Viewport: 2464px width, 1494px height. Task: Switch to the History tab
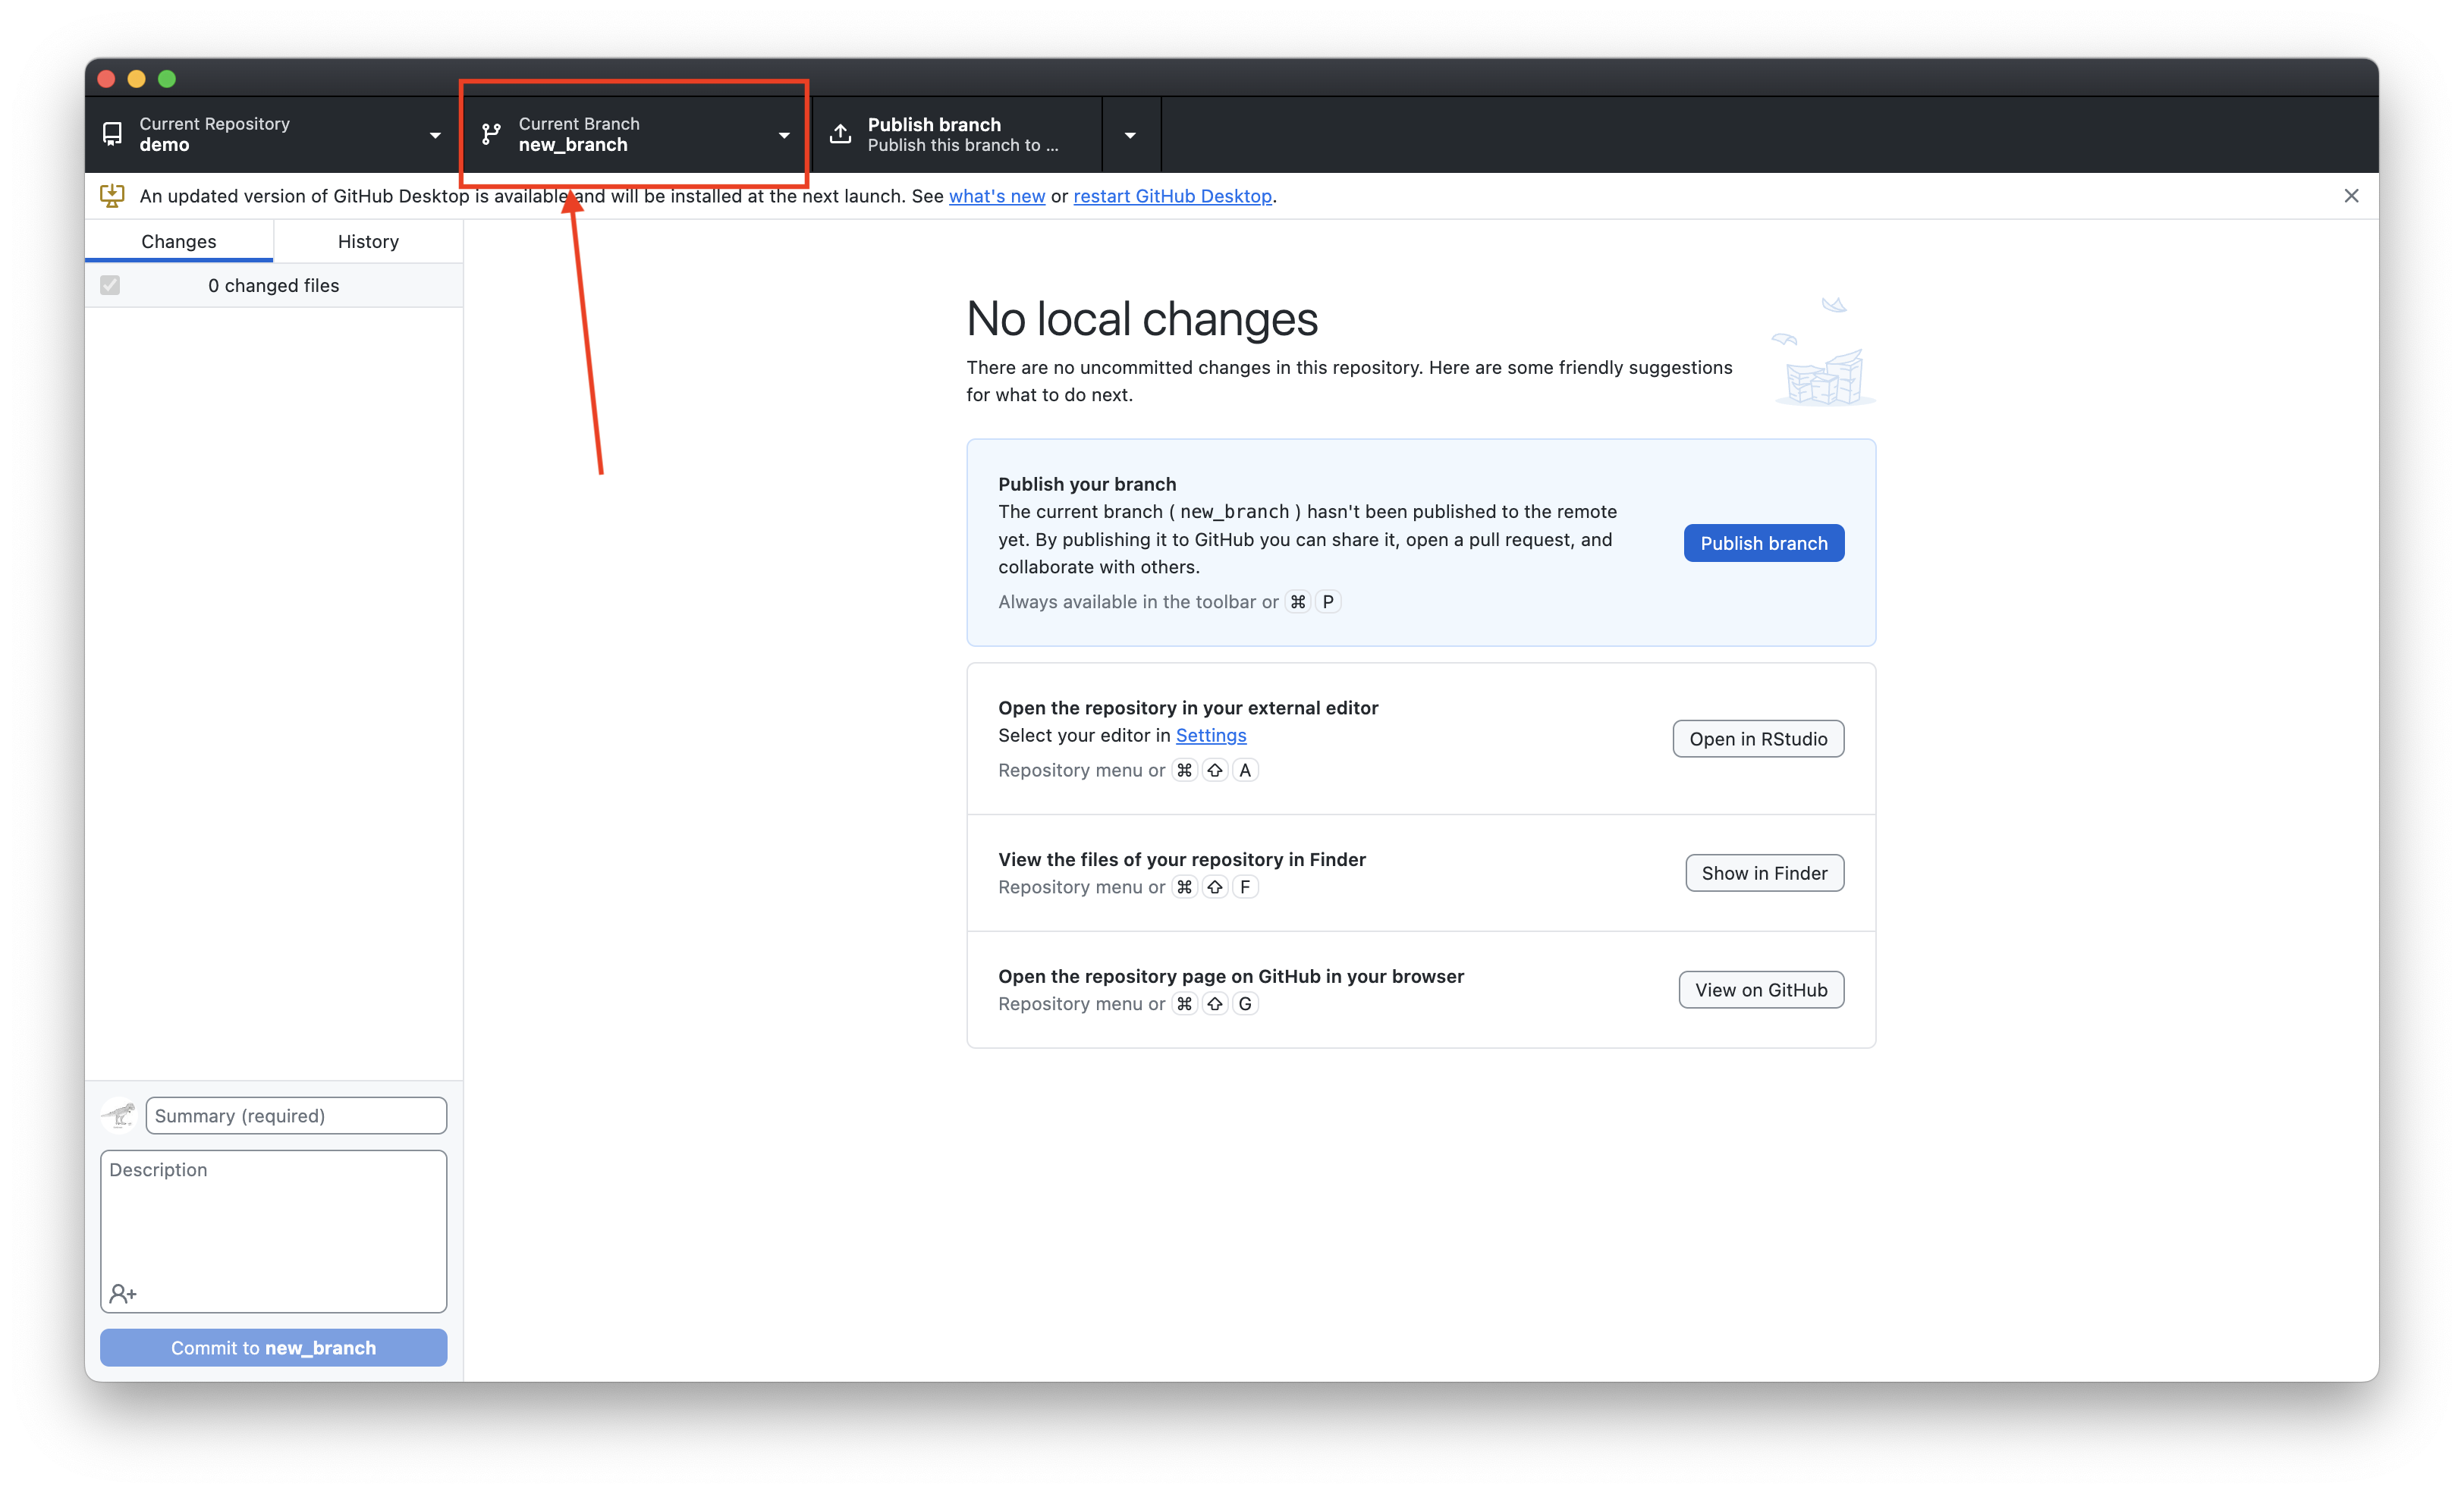click(368, 241)
